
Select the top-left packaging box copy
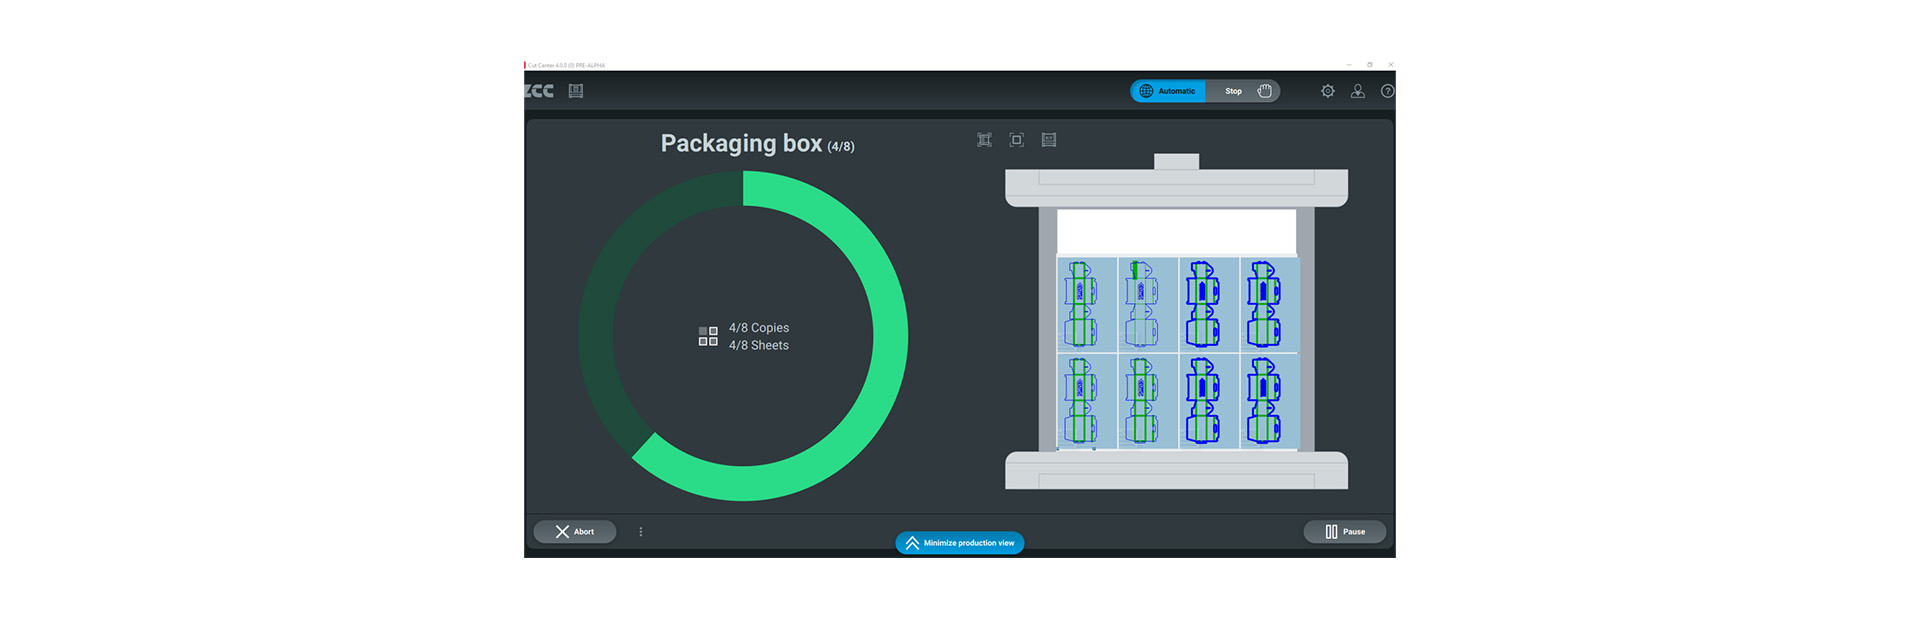pyautogui.click(x=1087, y=305)
